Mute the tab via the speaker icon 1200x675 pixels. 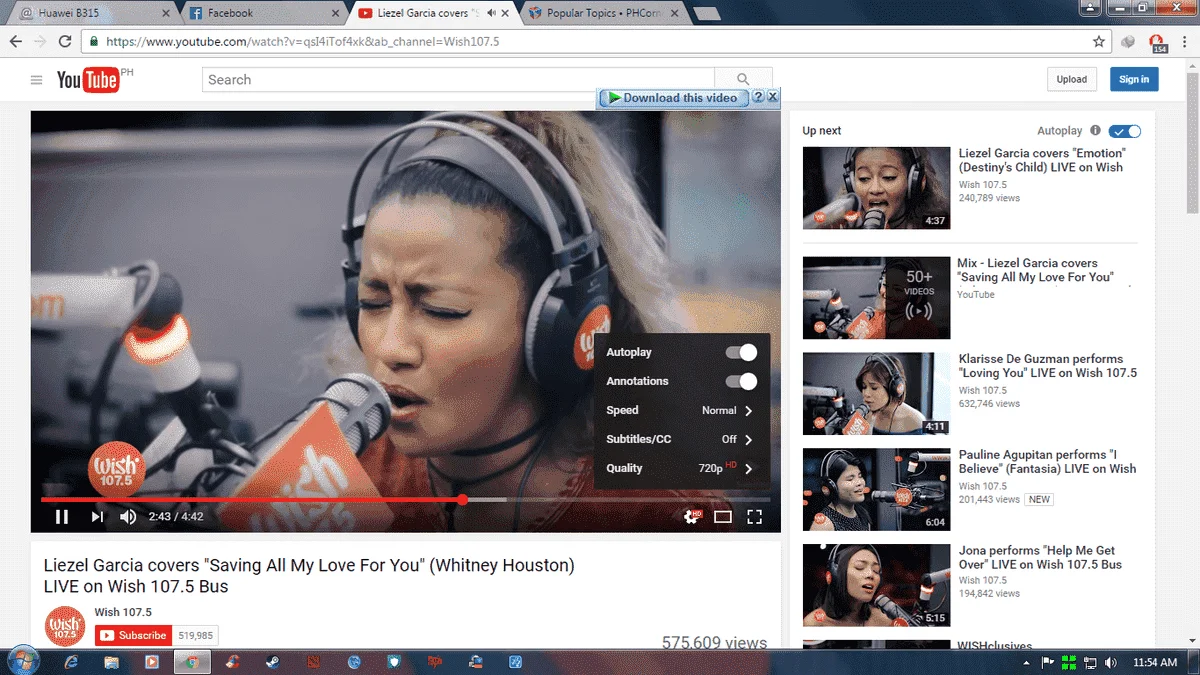coord(491,13)
